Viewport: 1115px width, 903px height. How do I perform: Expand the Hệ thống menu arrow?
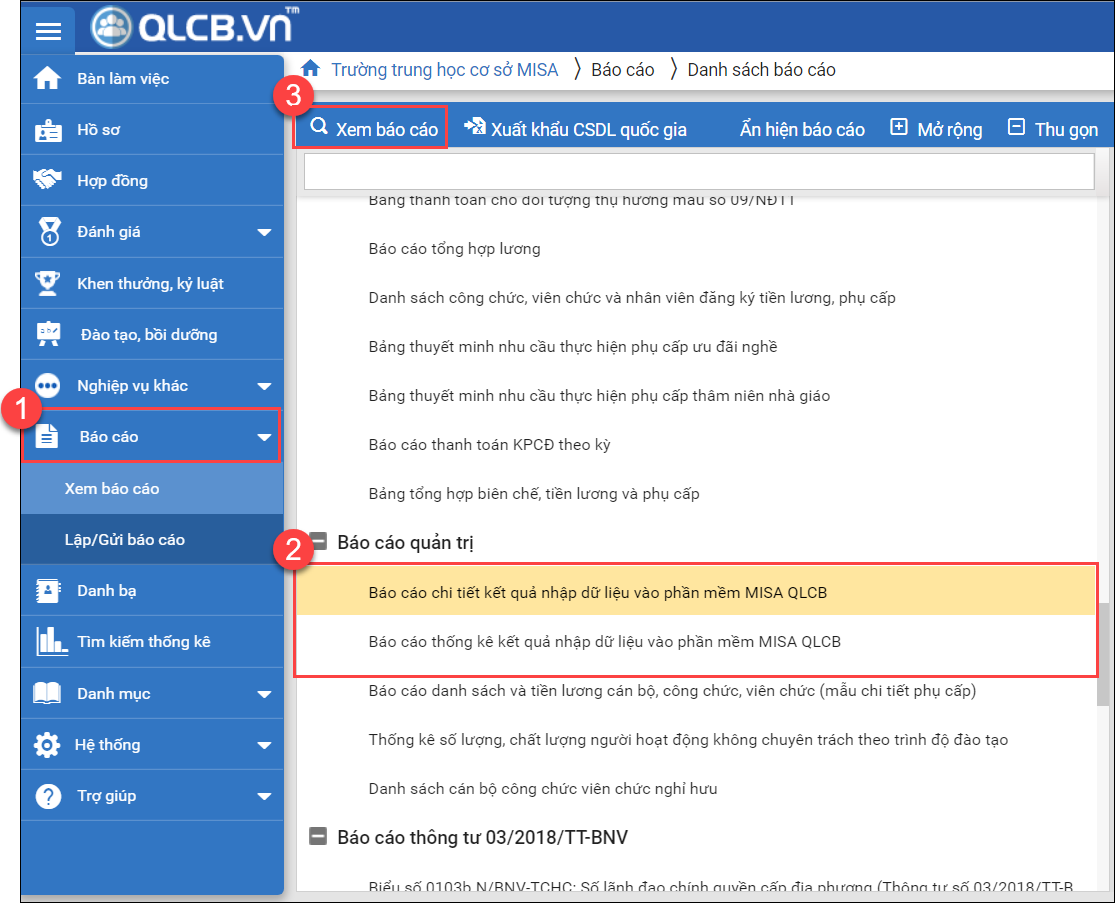264,745
